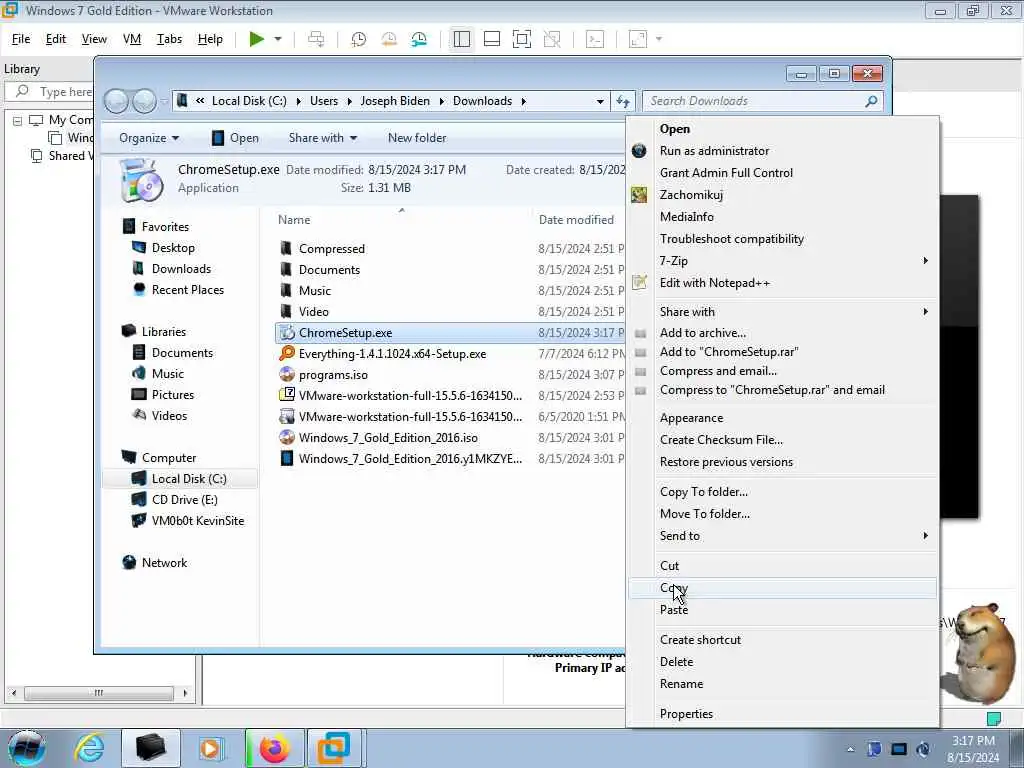Open Internet Explorer from taskbar

coord(89,748)
